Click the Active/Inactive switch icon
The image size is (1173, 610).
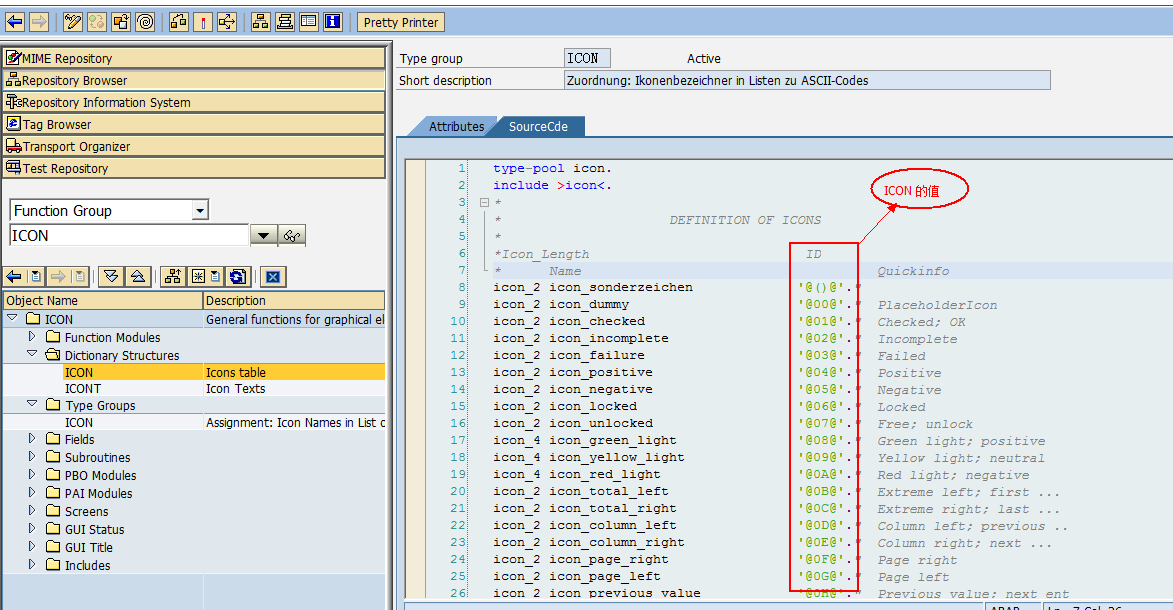click(x=97, y=22)
